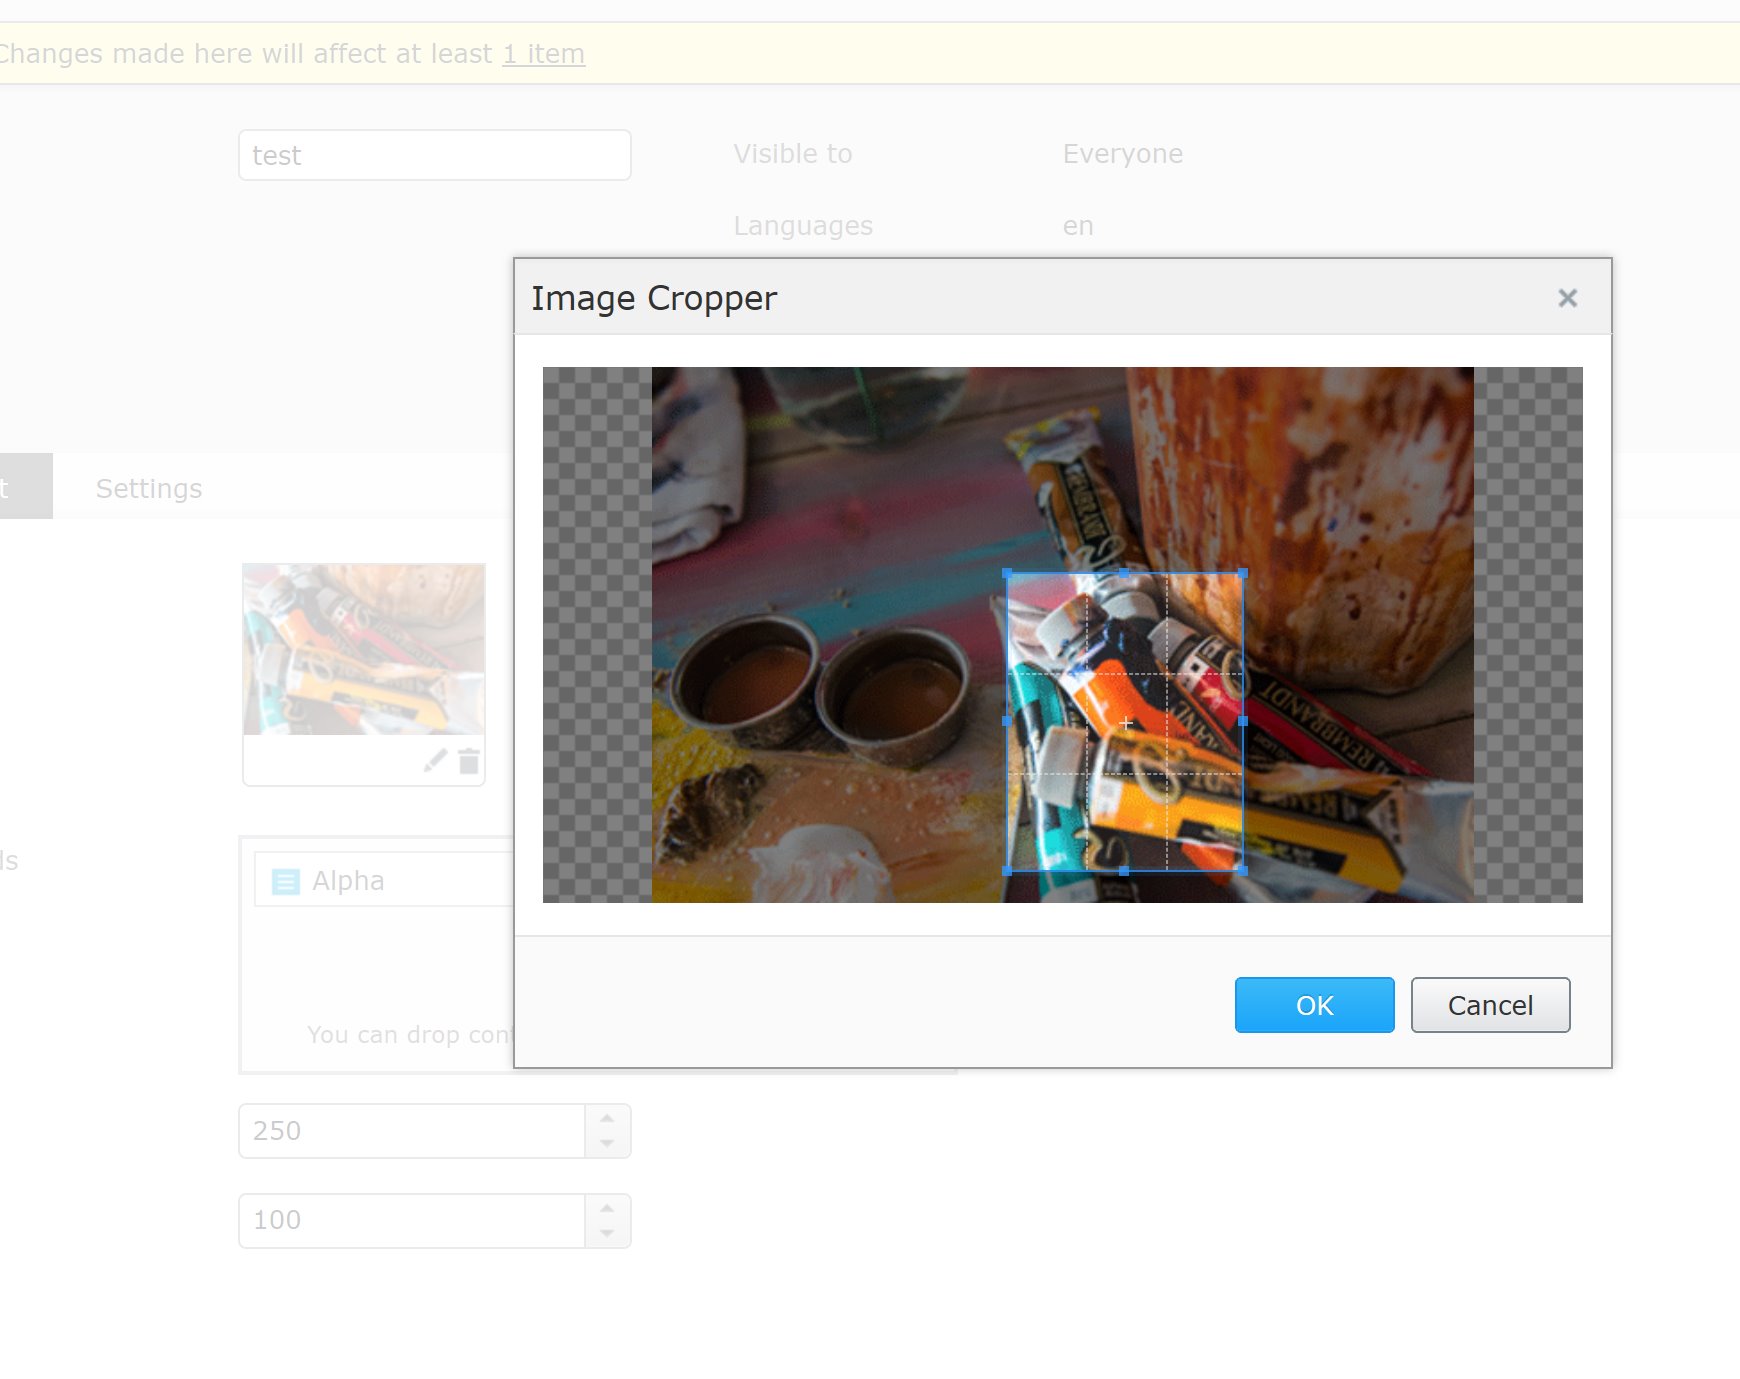Switch to the Settings tab
1740x1379 pixels.
point(149,488)
